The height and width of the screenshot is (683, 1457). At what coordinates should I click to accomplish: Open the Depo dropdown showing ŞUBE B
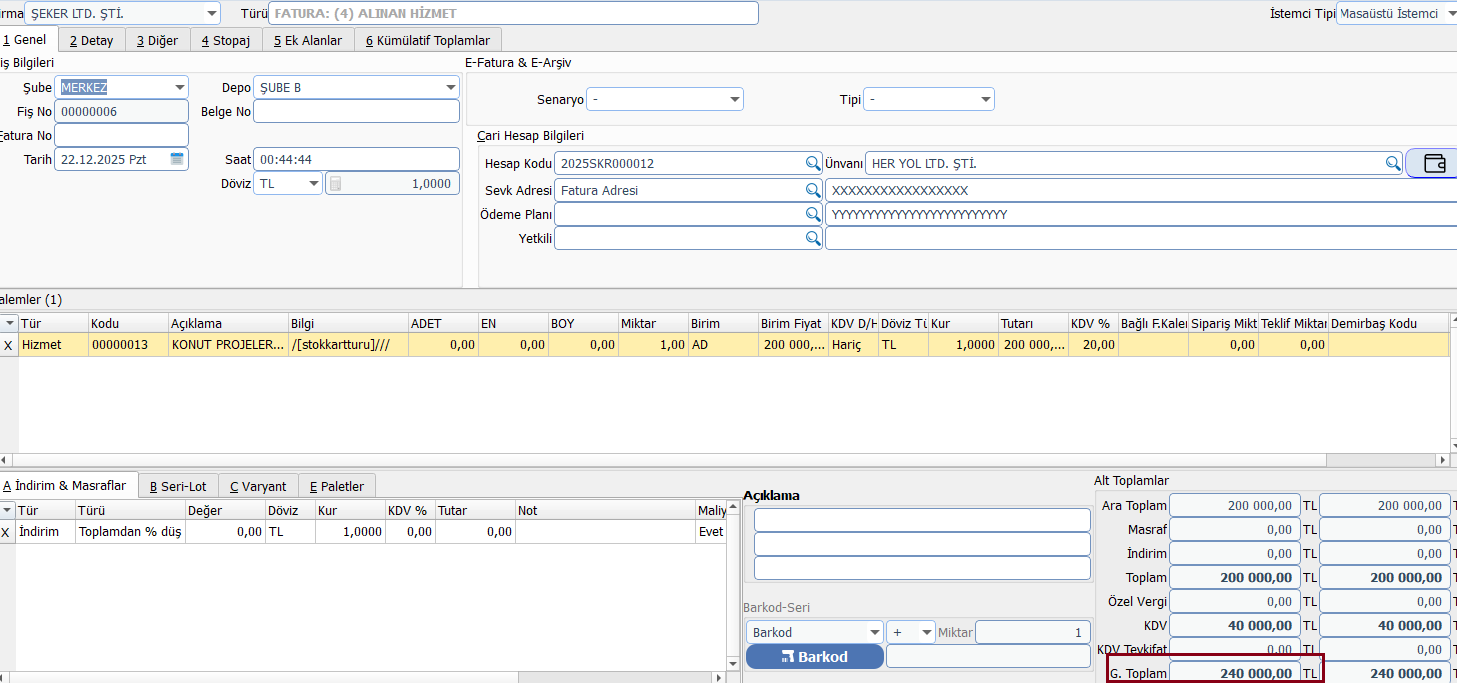(x=451, y=87)
